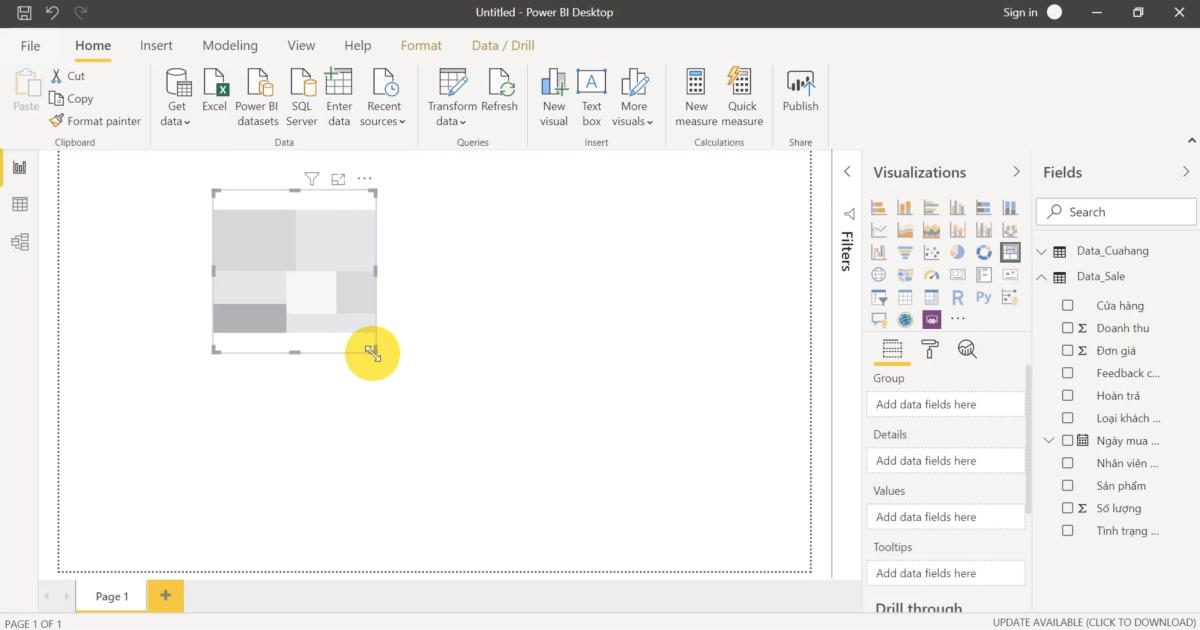Select the Slicer visualization
Screen dimensions: 1200x630
click(x=878, y=297)
